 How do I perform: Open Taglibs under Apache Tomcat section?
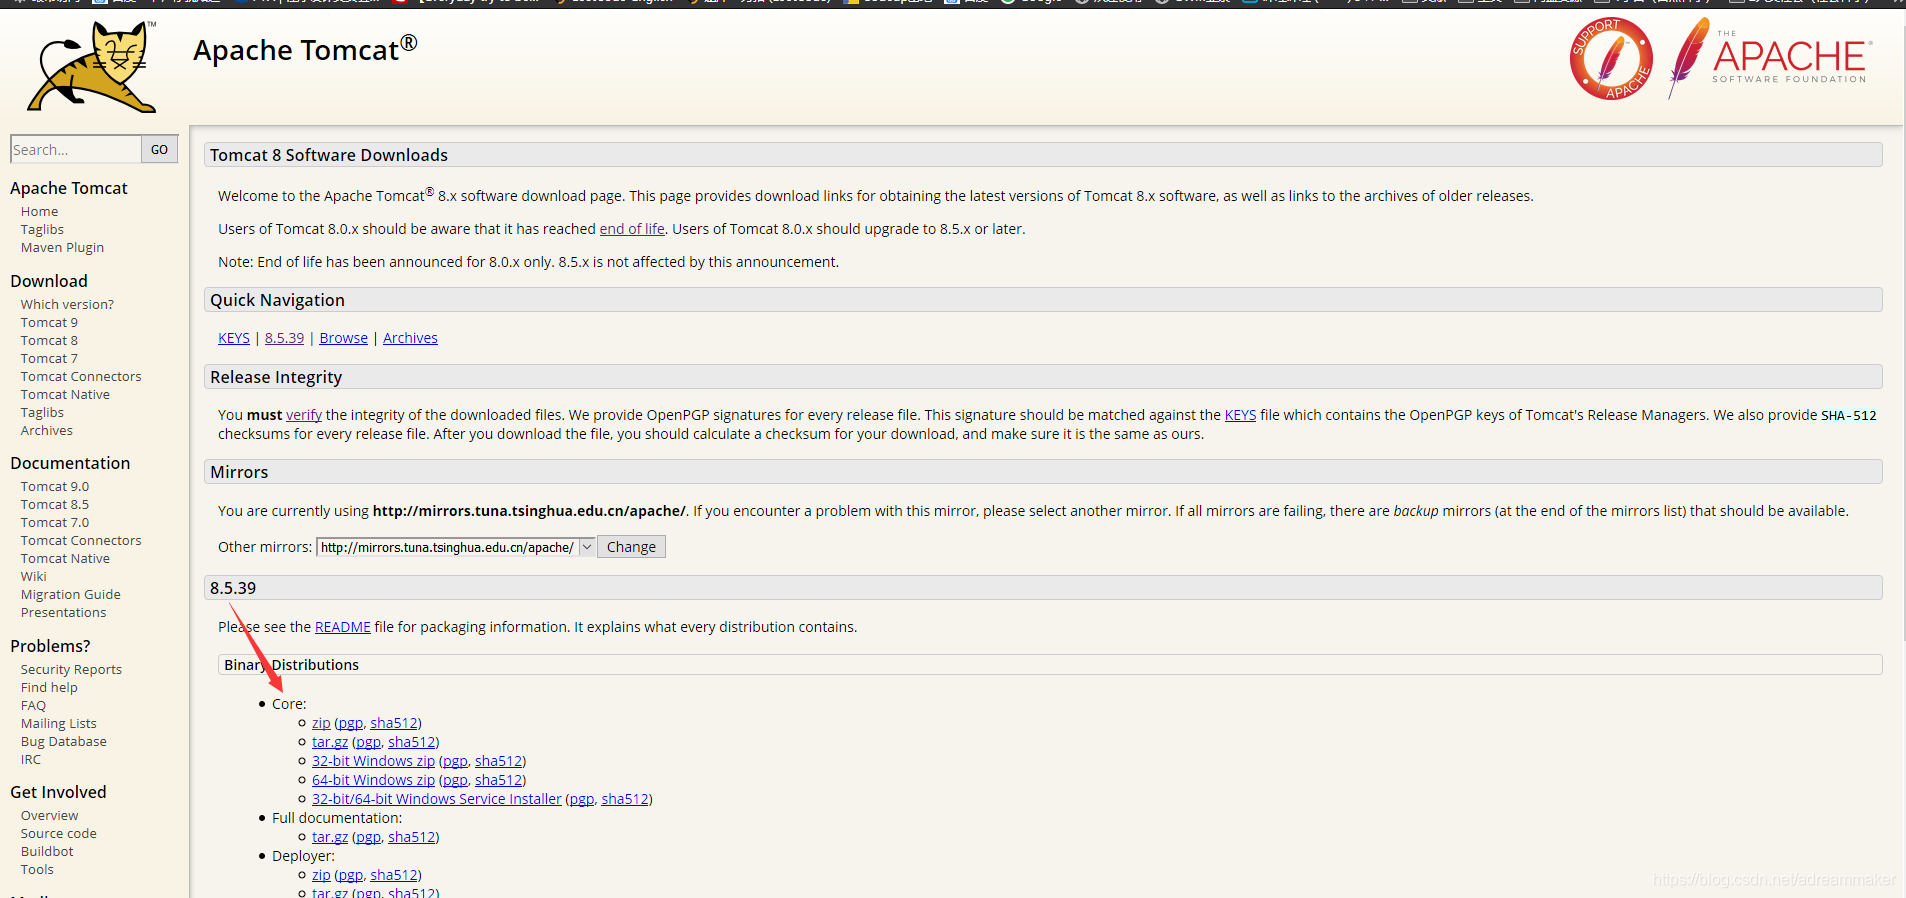point(42,229)
